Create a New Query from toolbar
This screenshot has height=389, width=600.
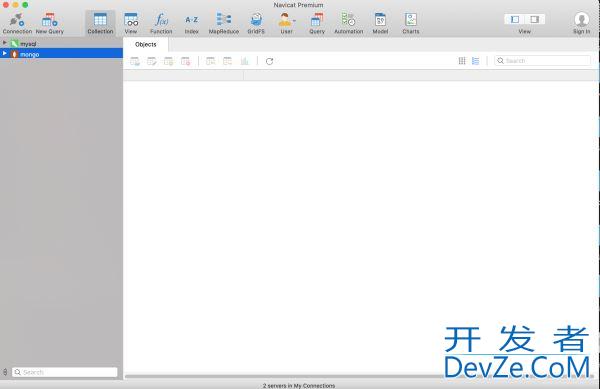[49, 23]
